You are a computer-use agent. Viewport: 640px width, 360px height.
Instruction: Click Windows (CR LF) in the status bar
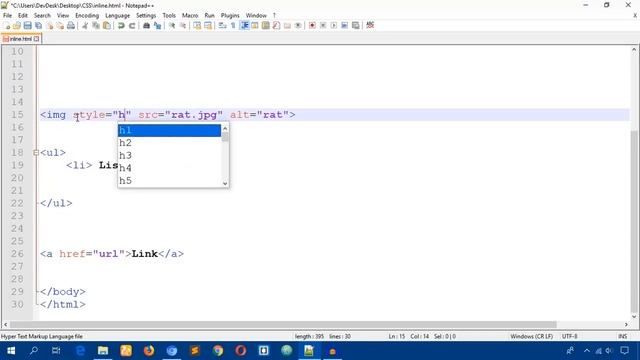point(531,336)
